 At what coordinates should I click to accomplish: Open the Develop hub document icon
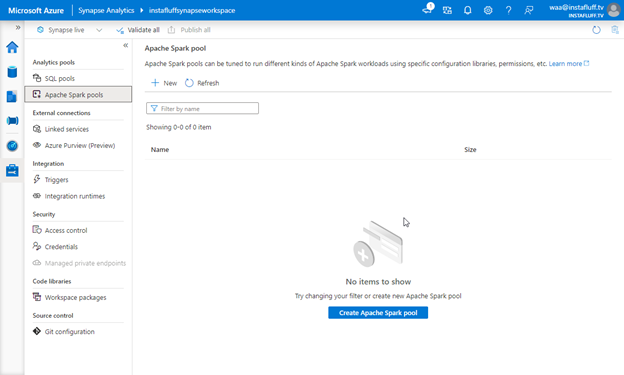click(12, 96)
